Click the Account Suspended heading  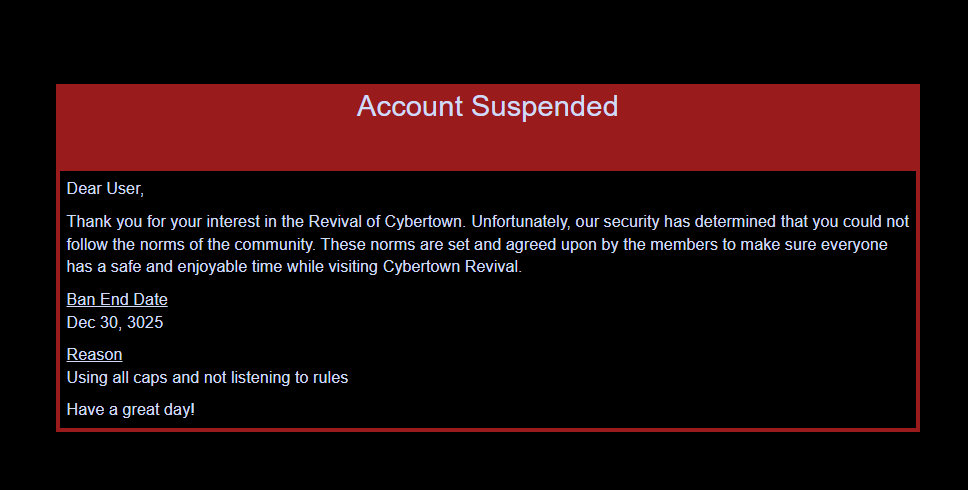click(x=487, y=106)
